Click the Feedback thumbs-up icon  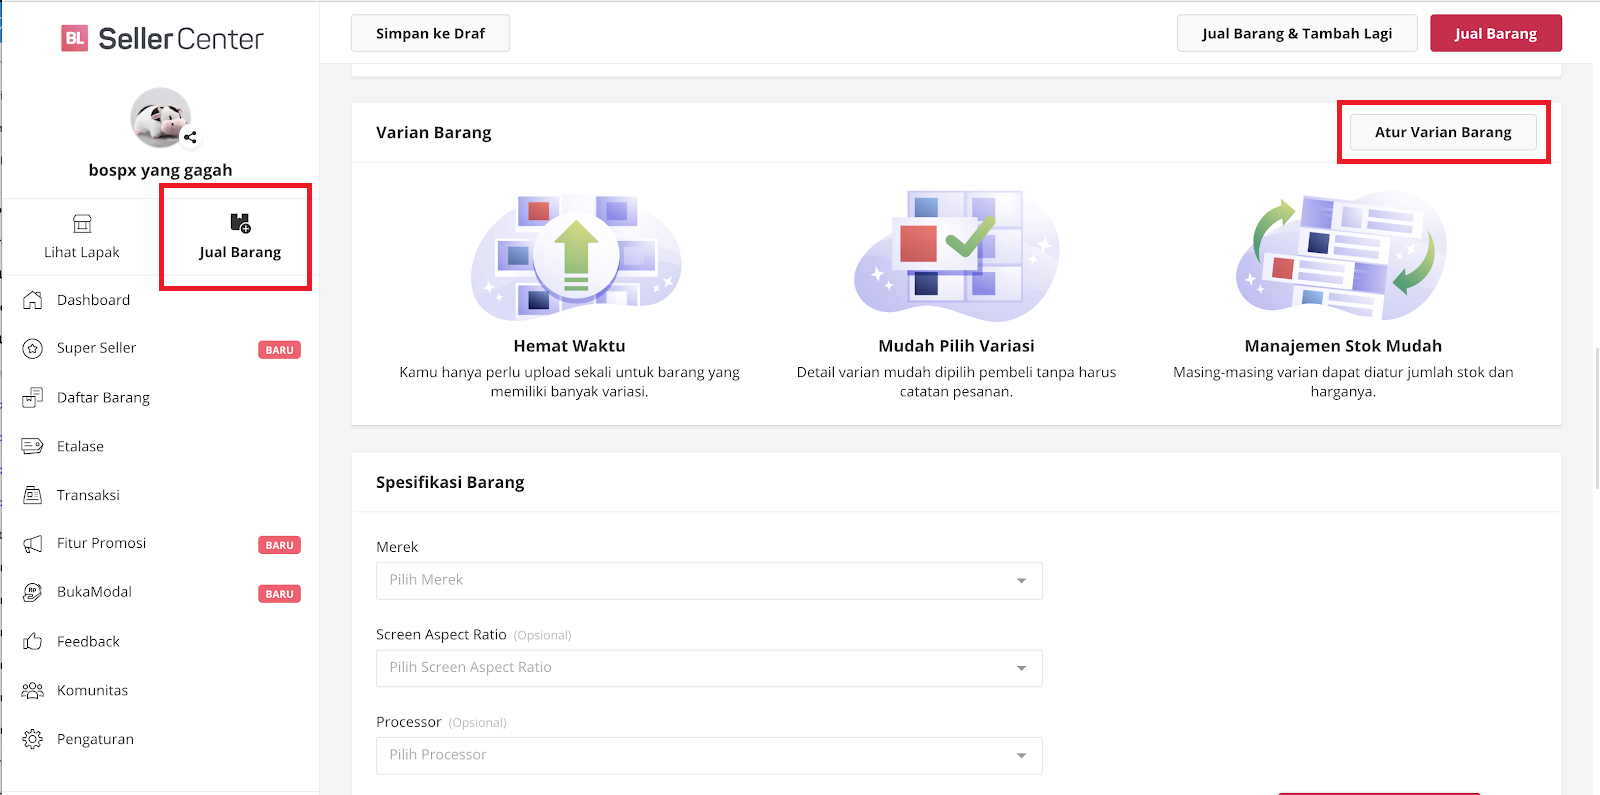tap(33, 641)
